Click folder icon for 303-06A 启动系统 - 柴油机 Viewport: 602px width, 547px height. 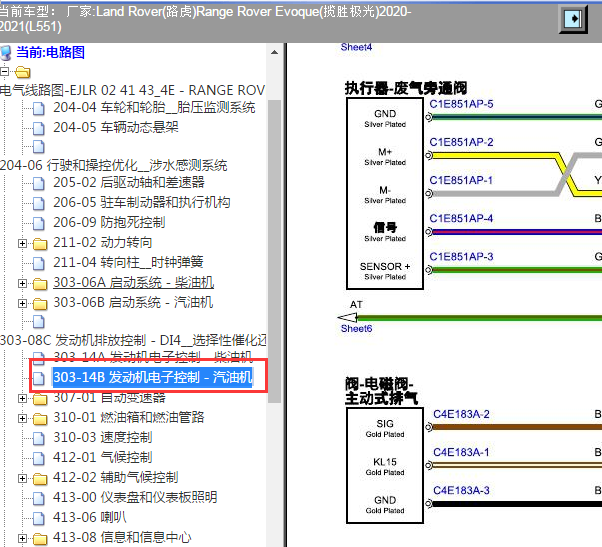click(40, 283)
